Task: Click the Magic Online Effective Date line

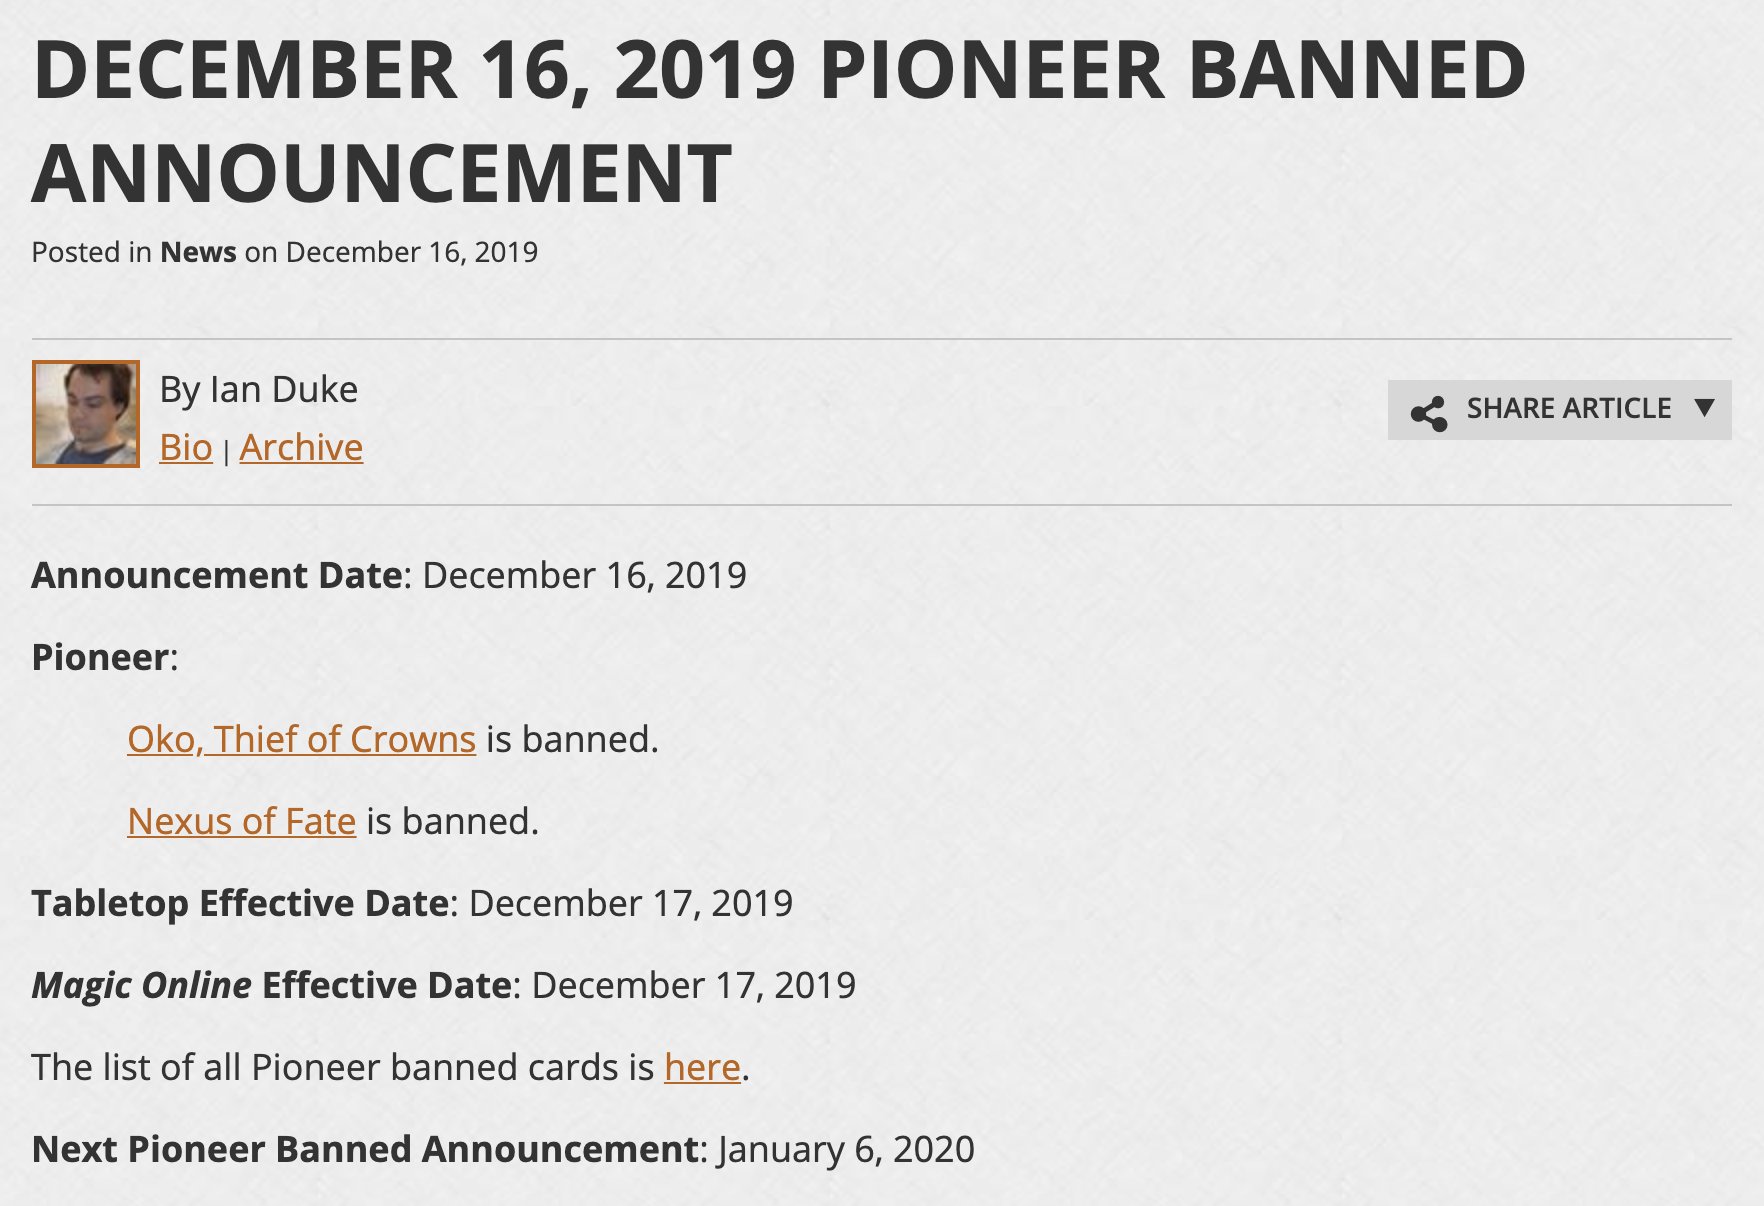Action: 444,985
